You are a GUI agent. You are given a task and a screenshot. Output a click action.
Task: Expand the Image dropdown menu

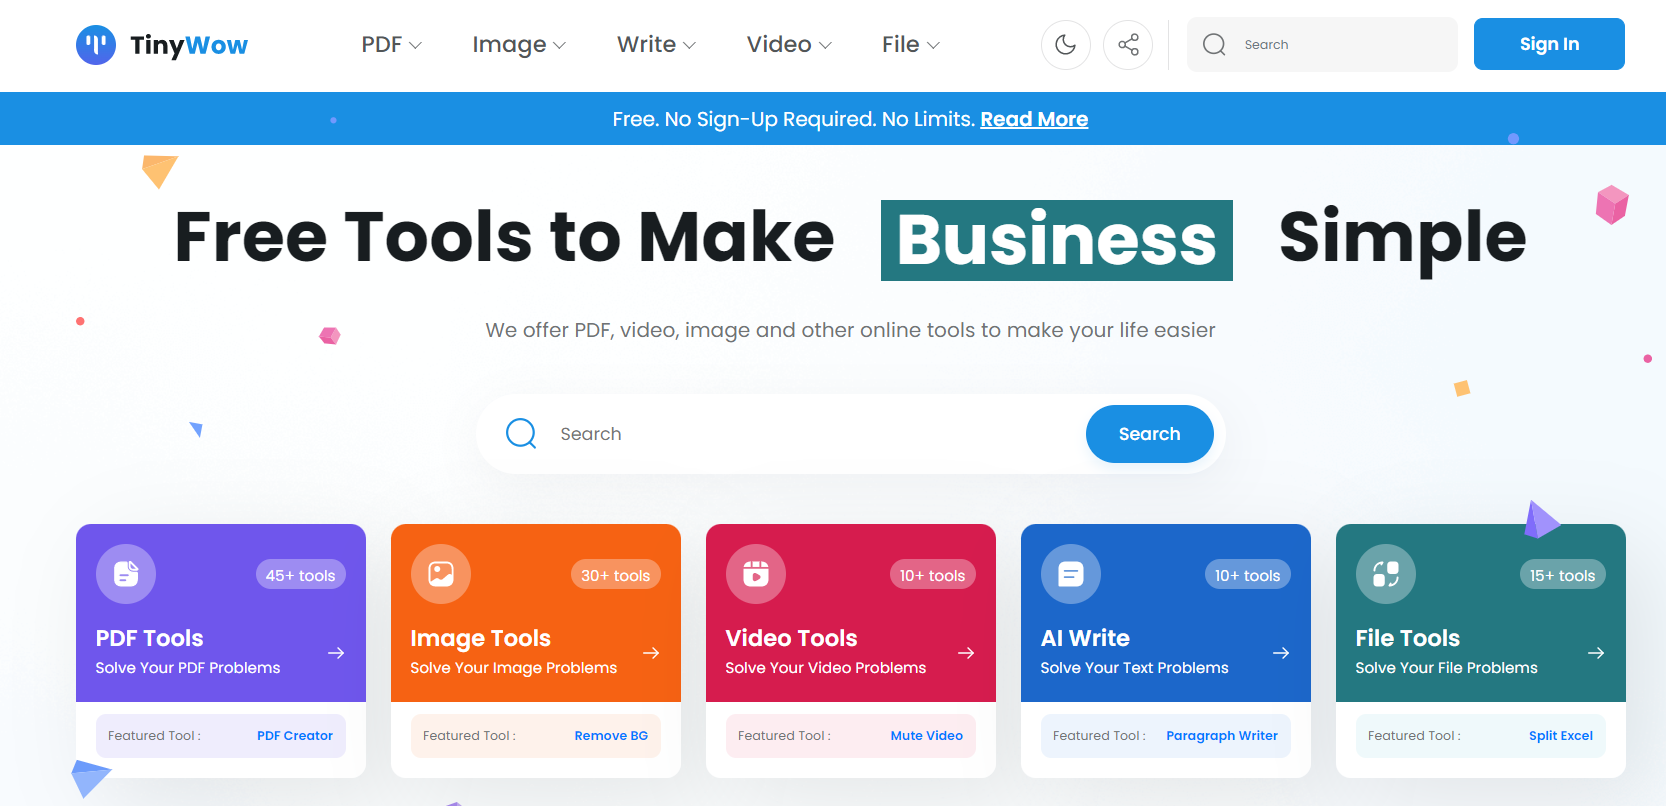(519, 45)
